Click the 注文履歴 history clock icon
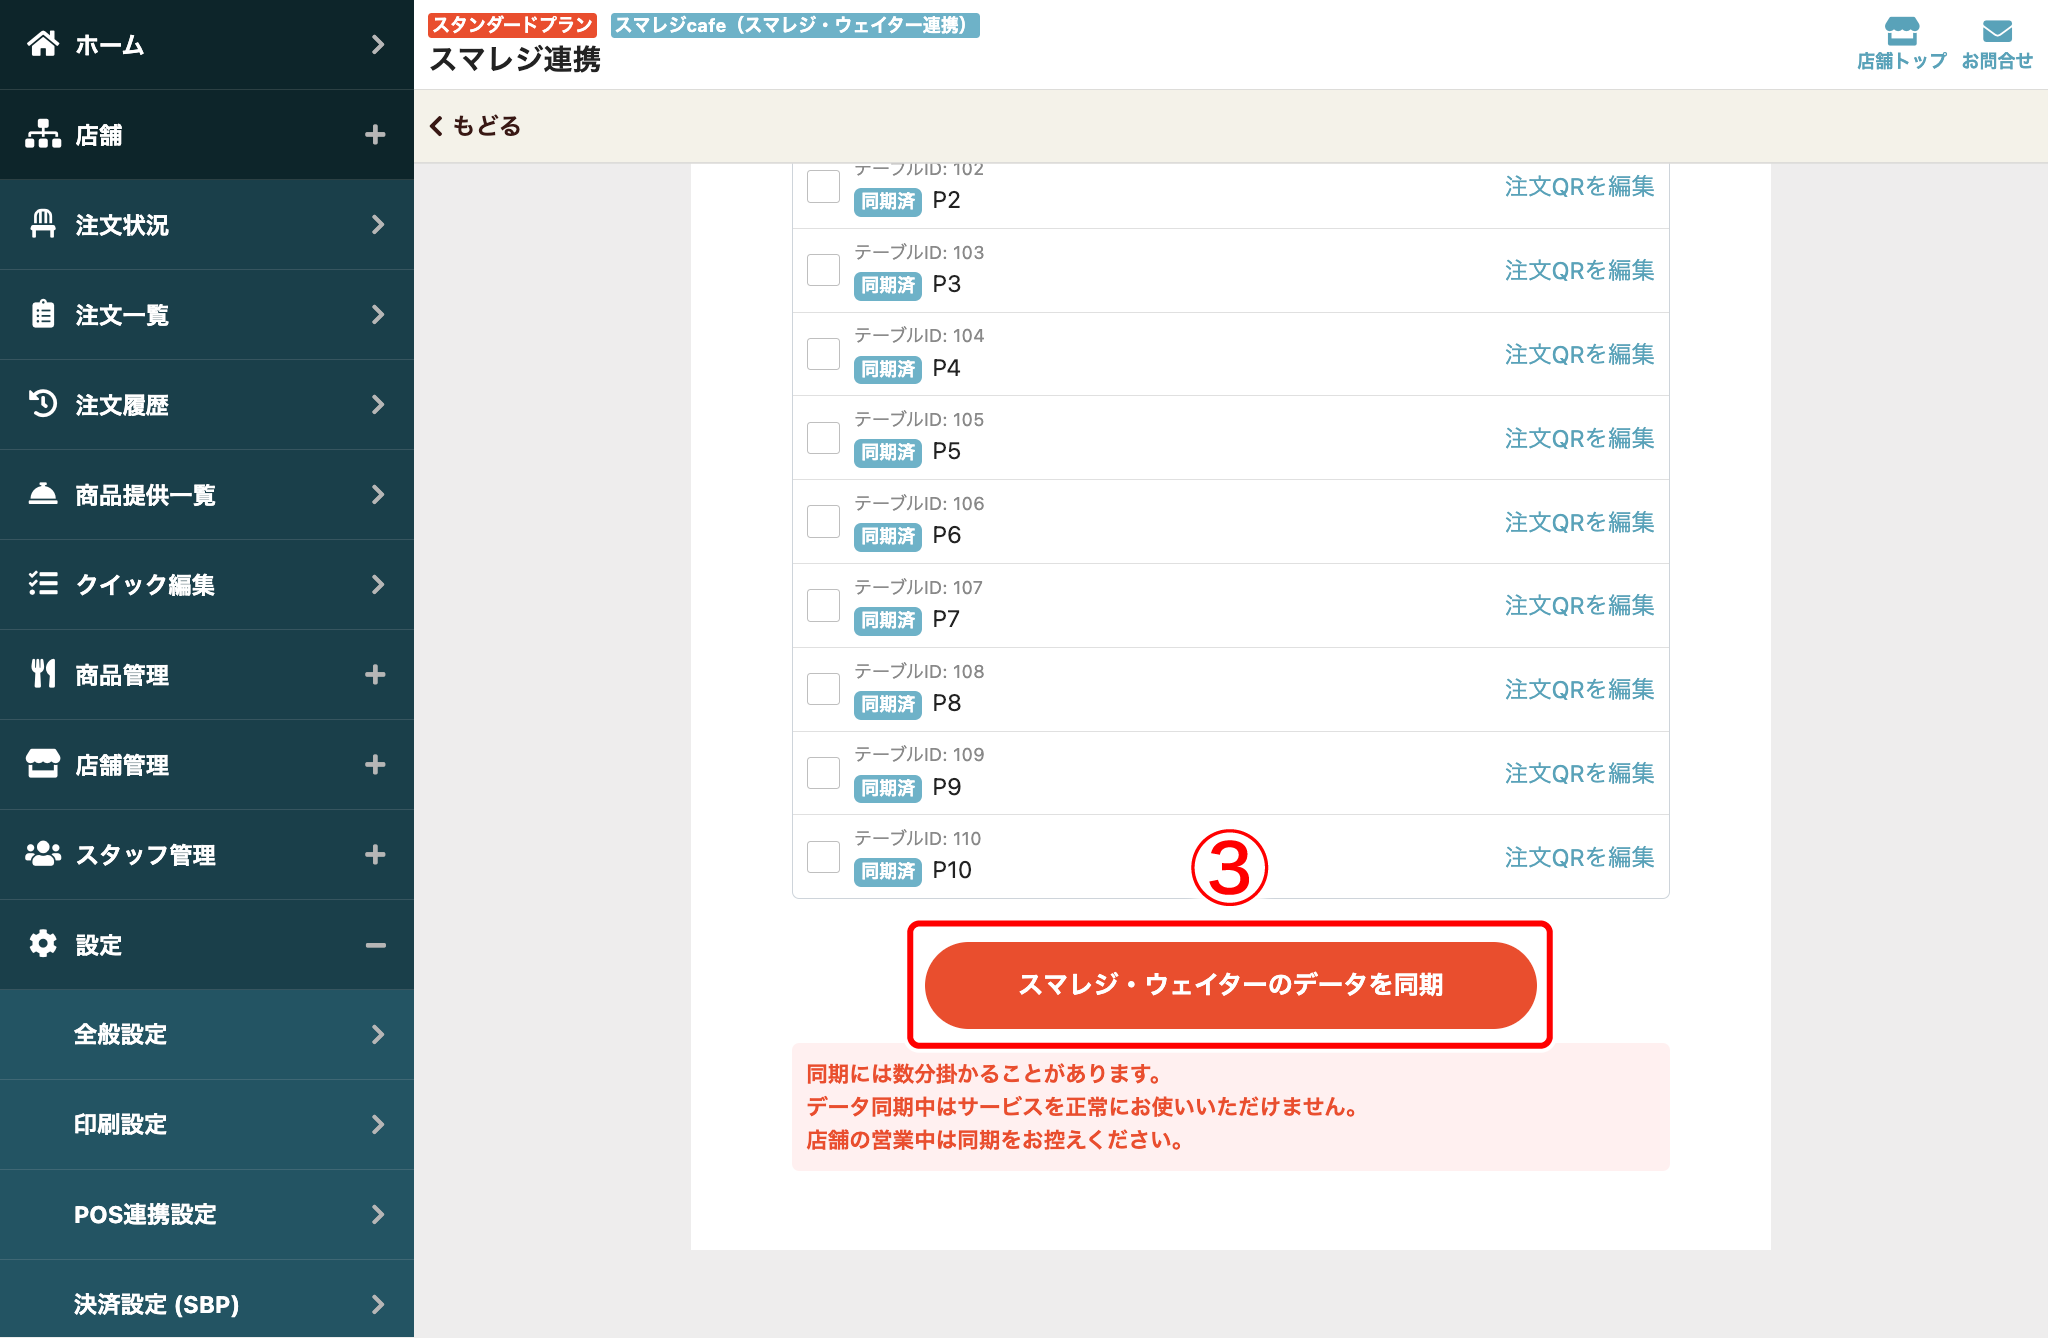The image size is (2048, 1338). point(43,403)
